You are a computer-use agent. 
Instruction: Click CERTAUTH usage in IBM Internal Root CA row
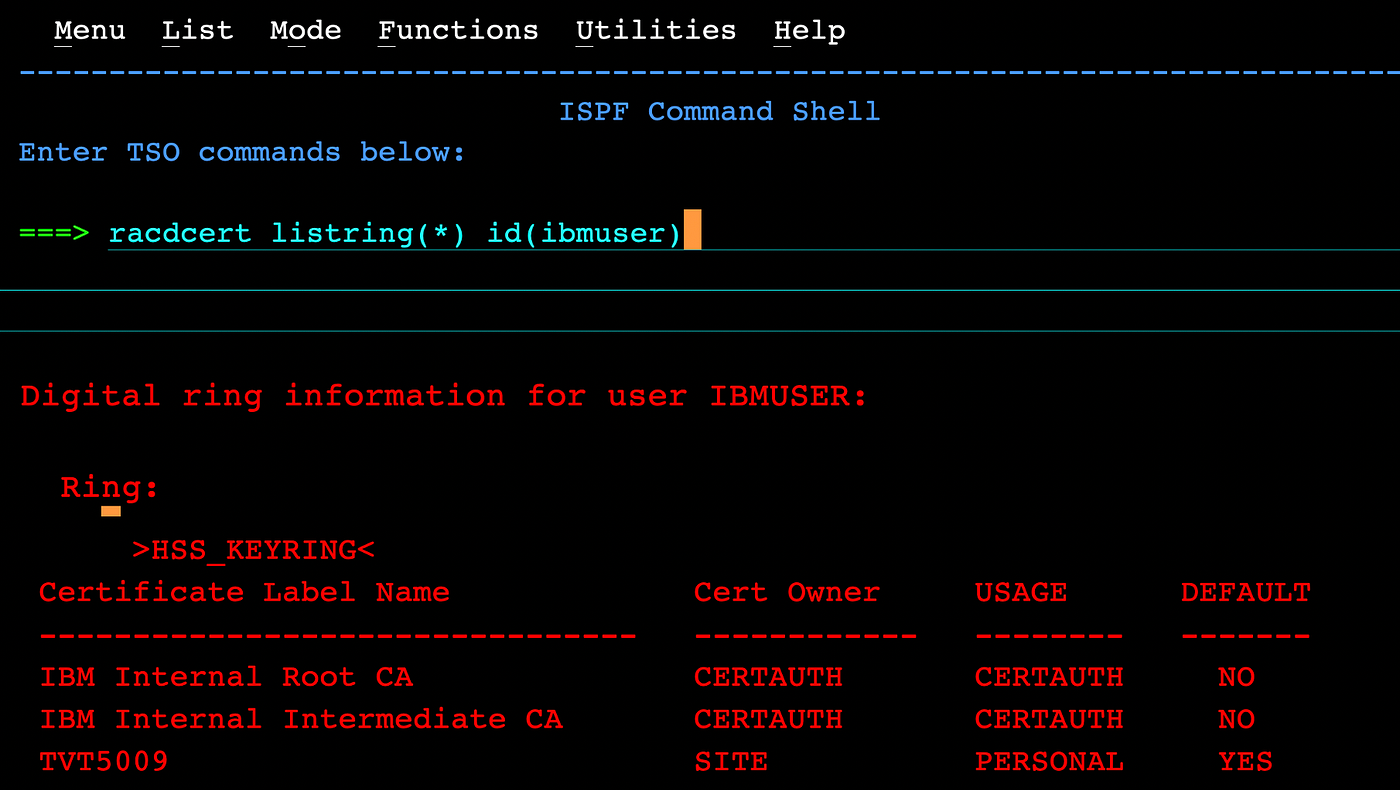[x=1049, y=677]
